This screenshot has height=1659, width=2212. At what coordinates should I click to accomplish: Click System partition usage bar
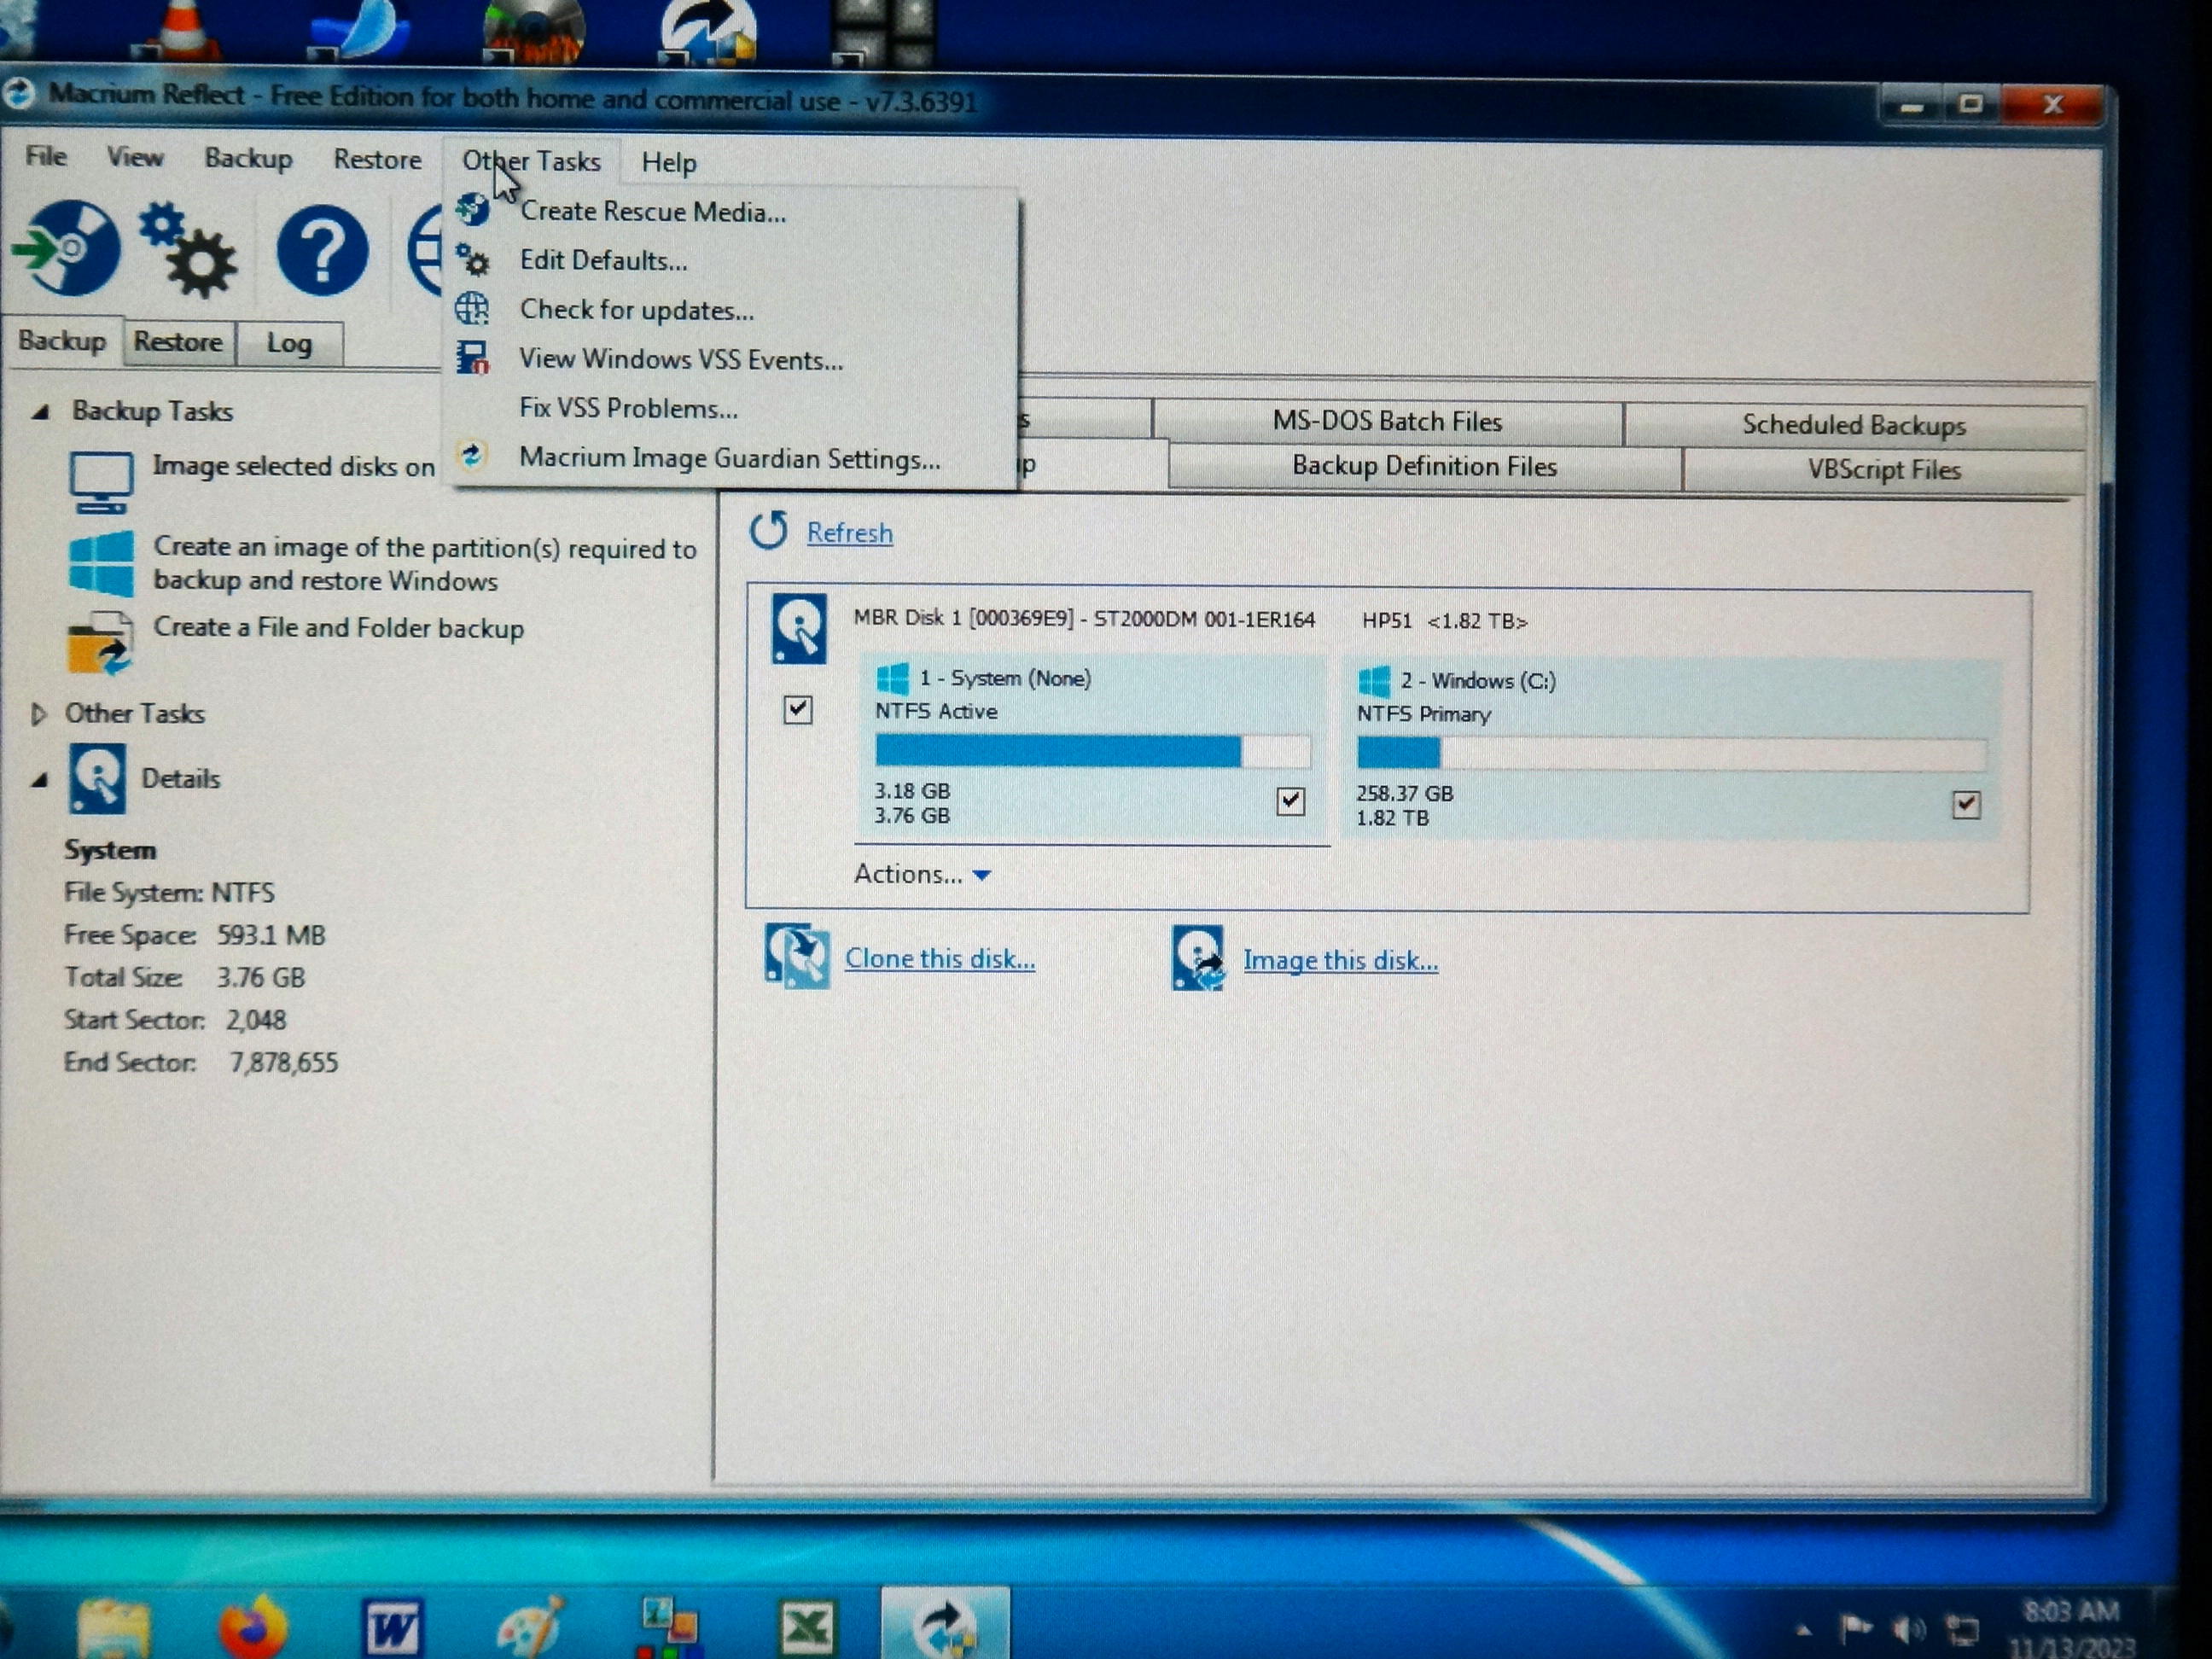click(1092, 751)
